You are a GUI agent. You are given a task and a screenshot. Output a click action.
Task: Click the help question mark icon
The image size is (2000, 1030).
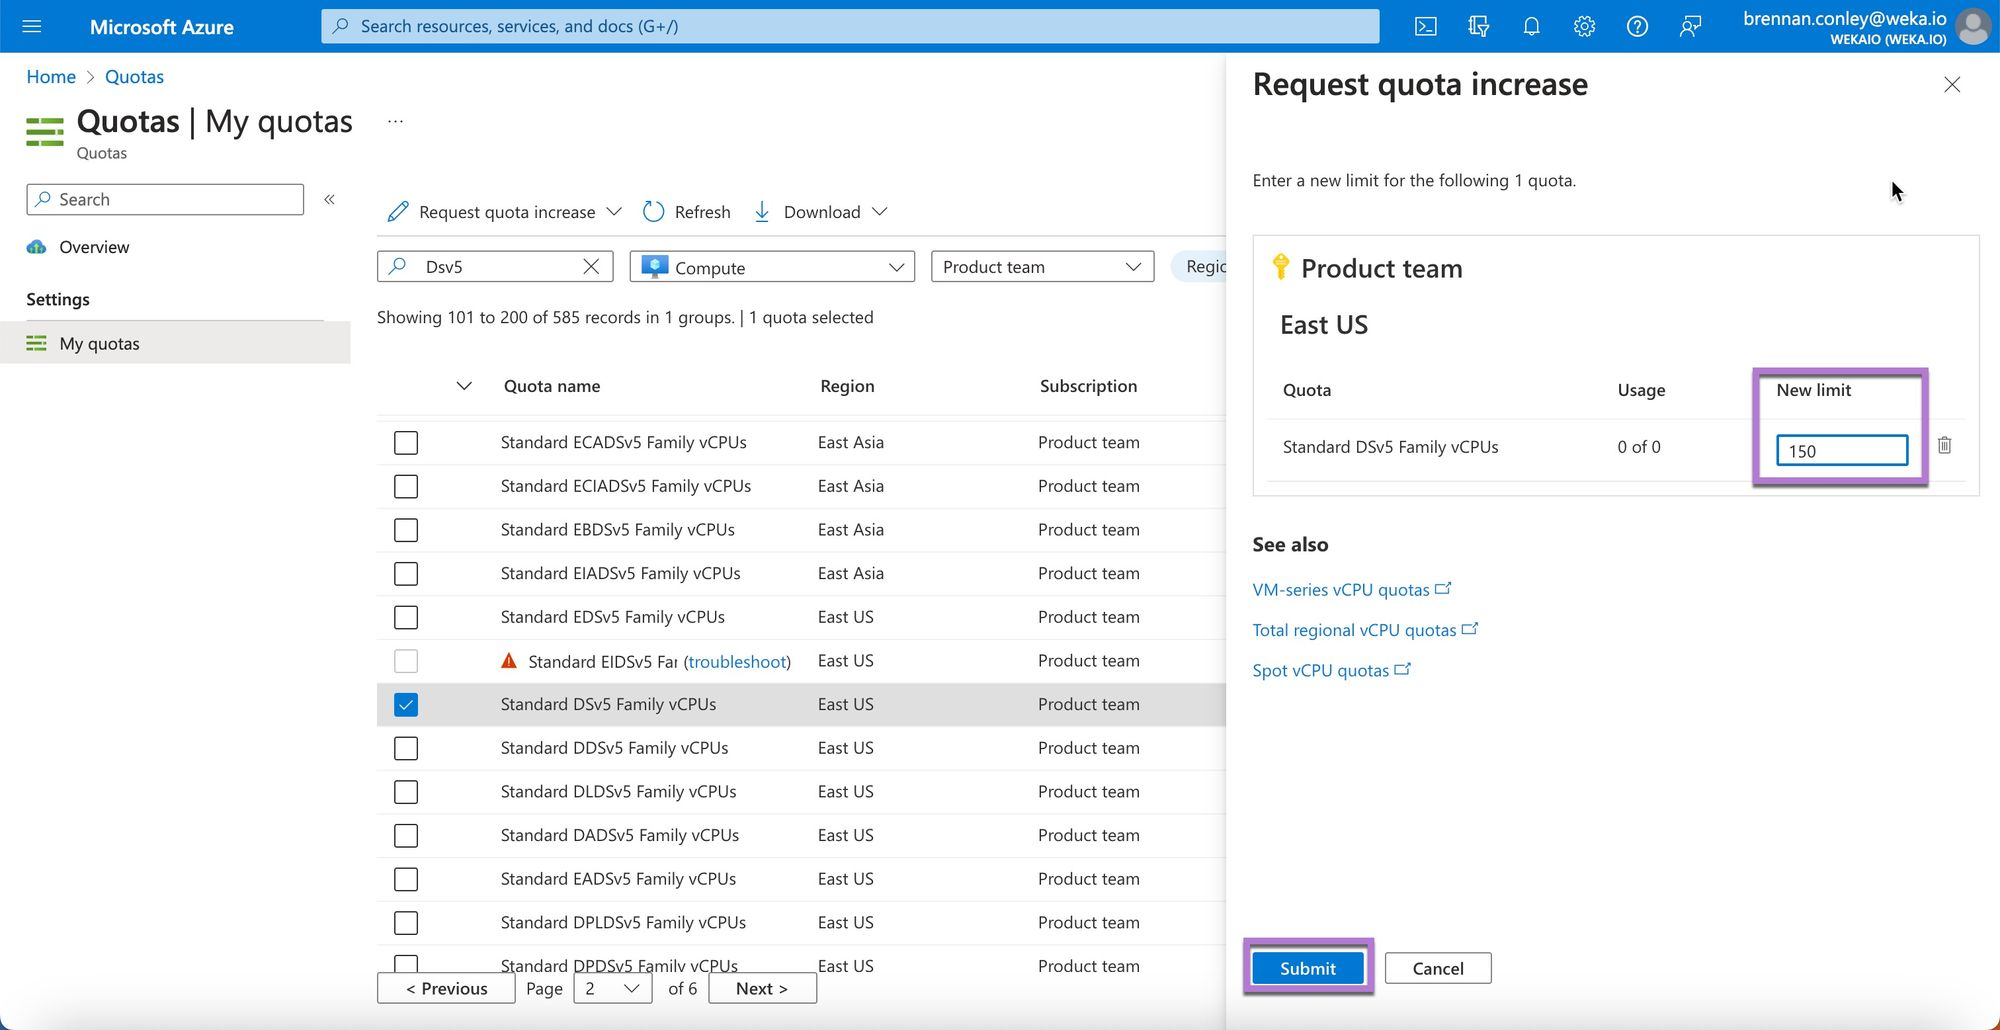[x=1637, y=27]
